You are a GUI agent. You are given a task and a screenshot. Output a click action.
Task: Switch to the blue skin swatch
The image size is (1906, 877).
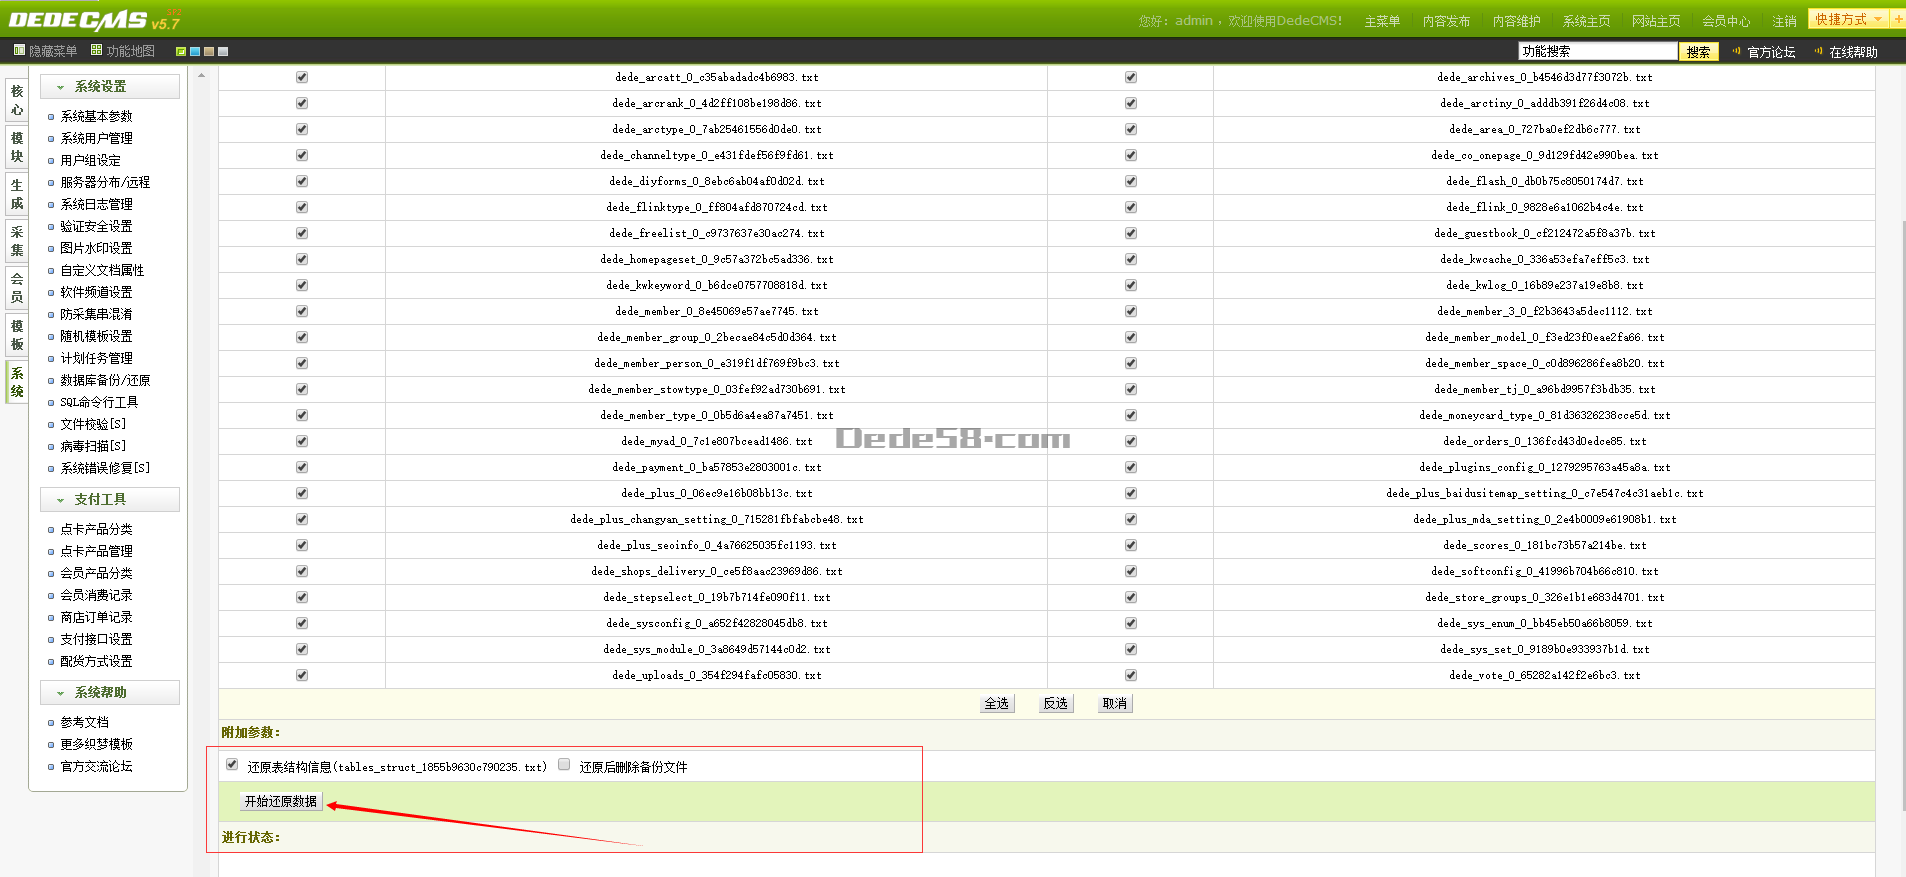(x=195, y=51)
